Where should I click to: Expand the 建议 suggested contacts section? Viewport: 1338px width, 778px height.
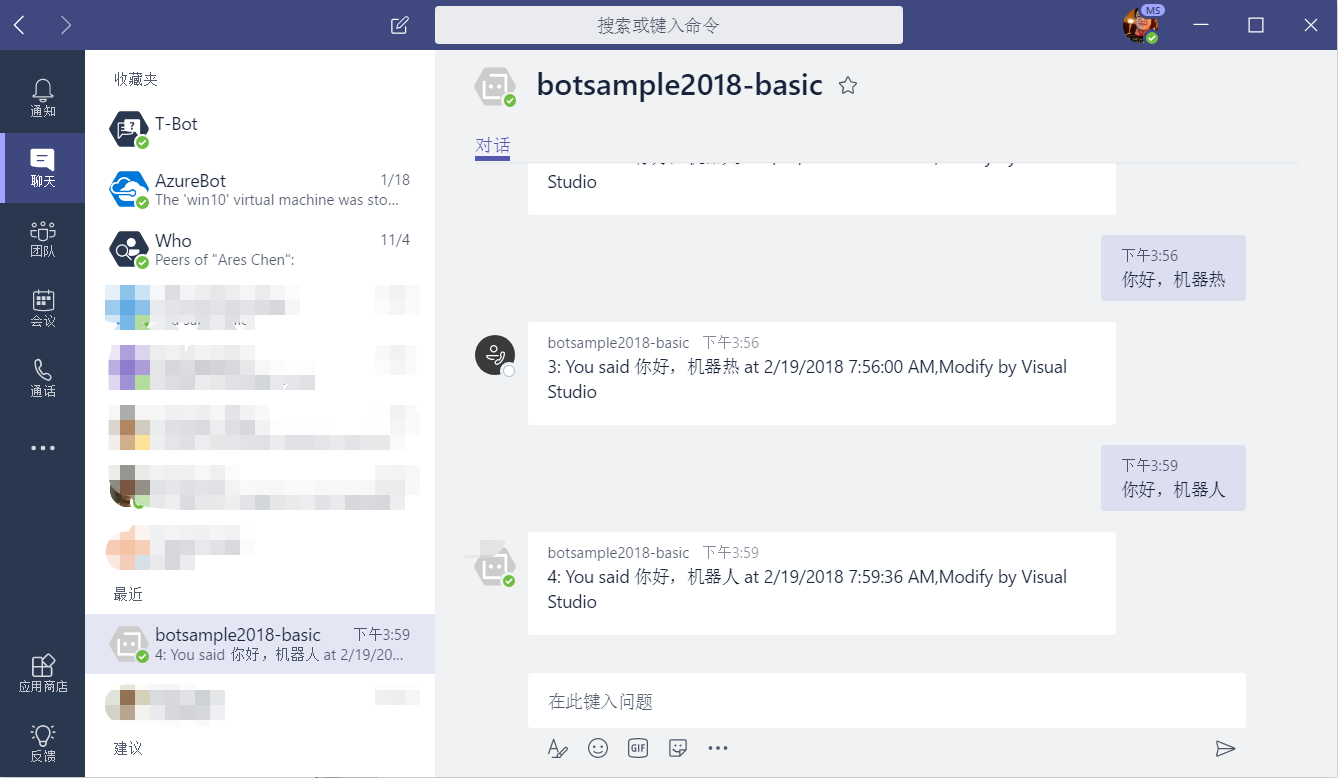pyautogui.click(x=127, y=748)
